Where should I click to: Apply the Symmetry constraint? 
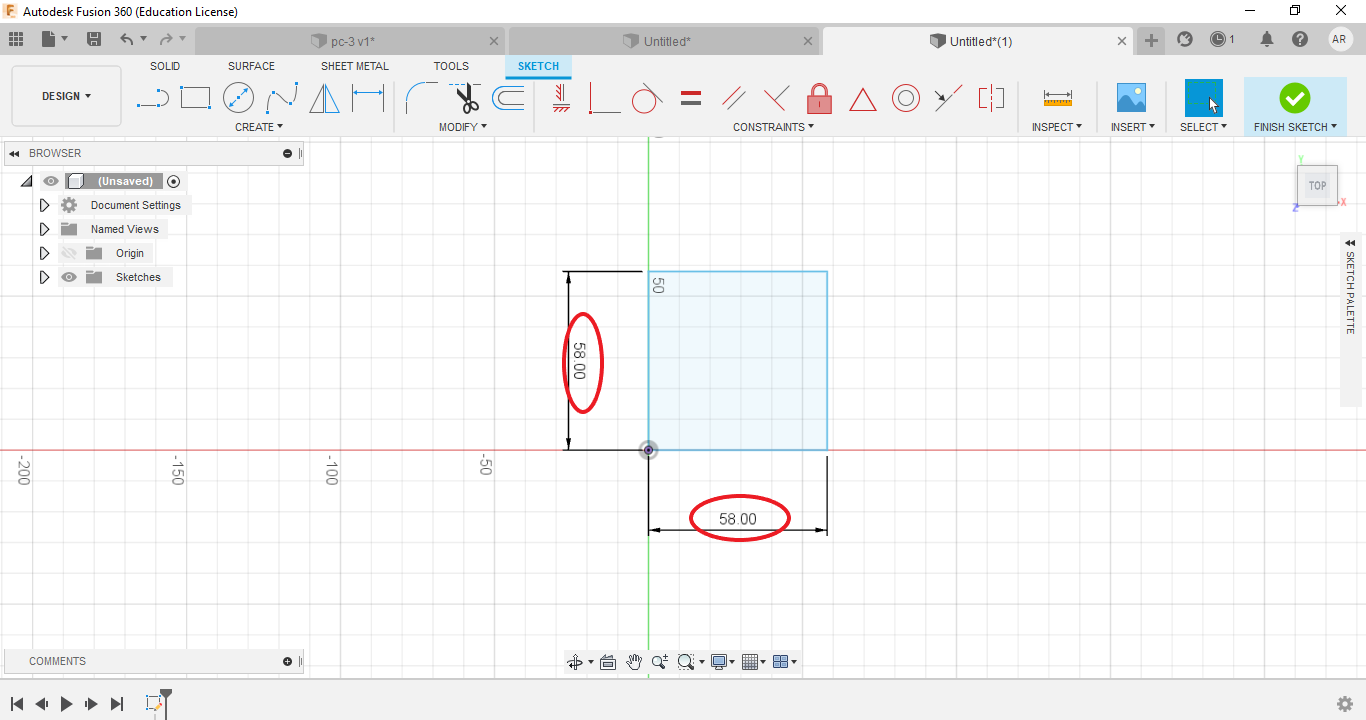click(x=991, y=98)
